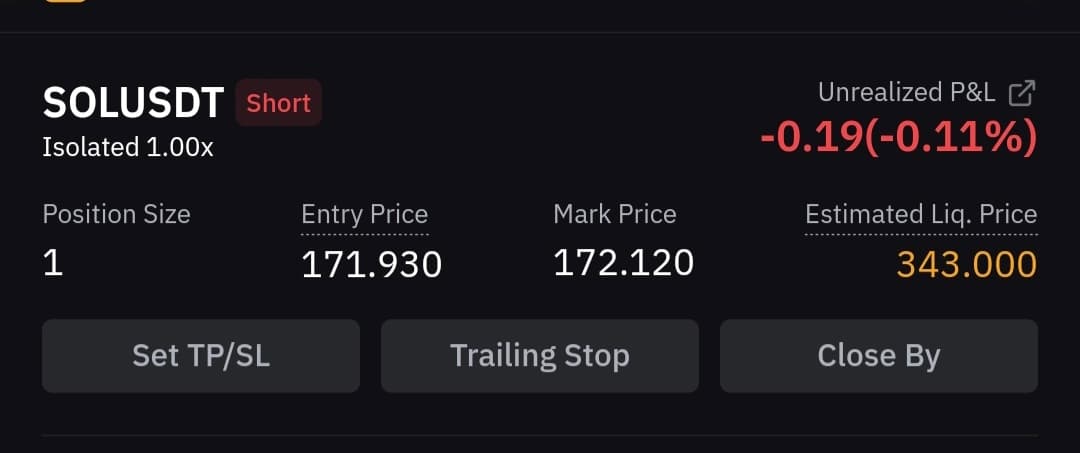The height and width of the screenshot is (453, 1080).
Task: Open the Trailing Stop option
Action: pos(539,356)
